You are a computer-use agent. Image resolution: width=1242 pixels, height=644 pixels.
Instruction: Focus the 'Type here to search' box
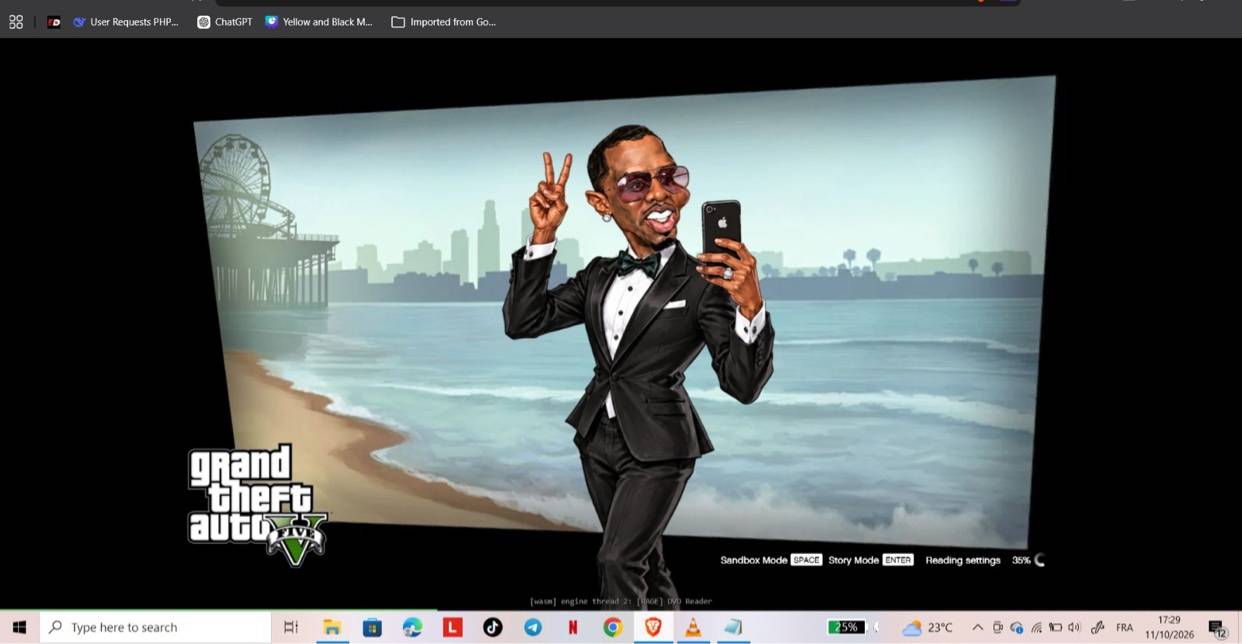click(x=156, y=627)
